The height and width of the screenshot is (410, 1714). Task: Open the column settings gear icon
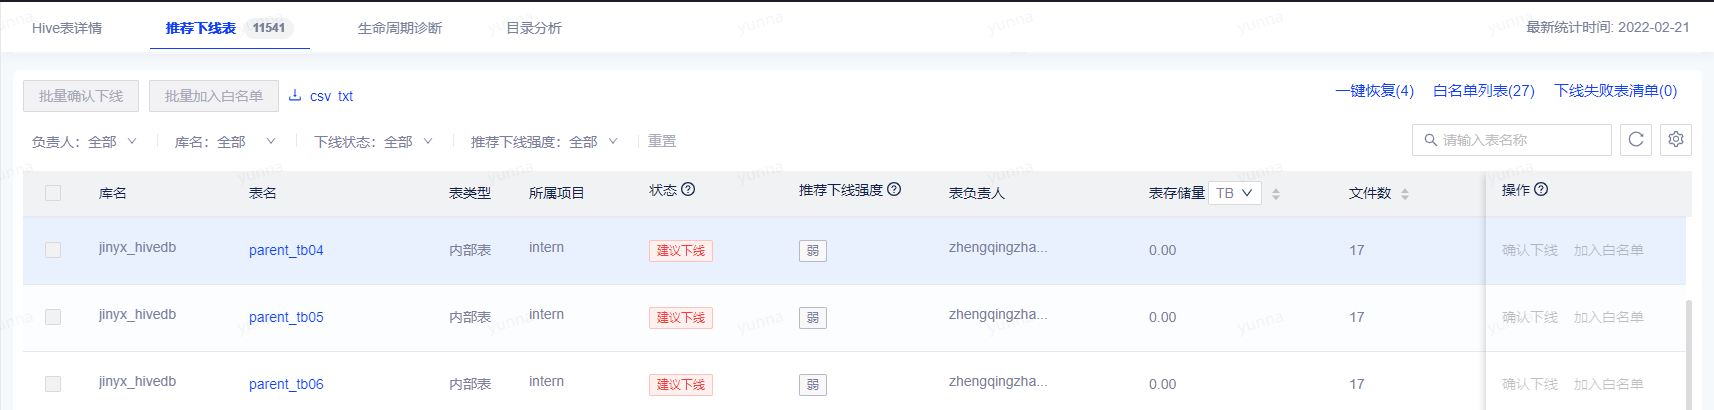[x=1676, y=140]
